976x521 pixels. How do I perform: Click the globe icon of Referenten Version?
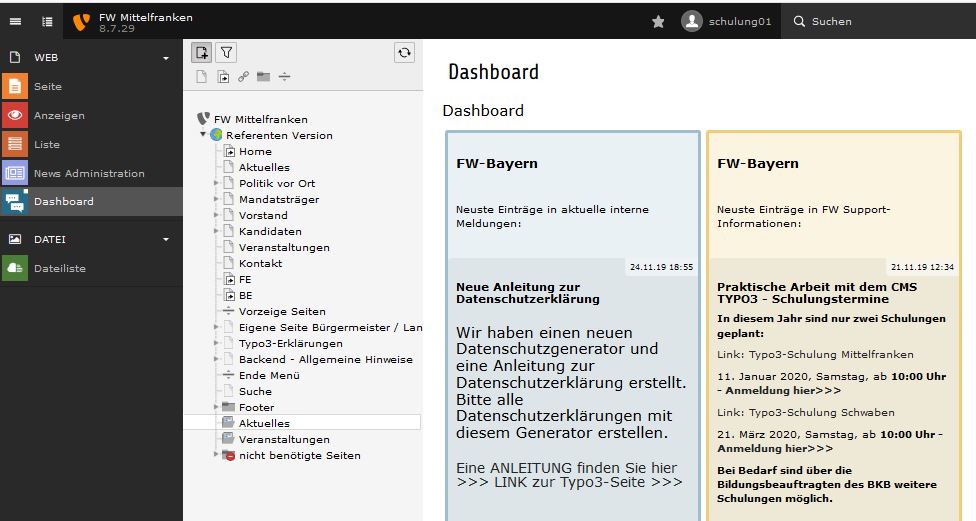point(217,134)
